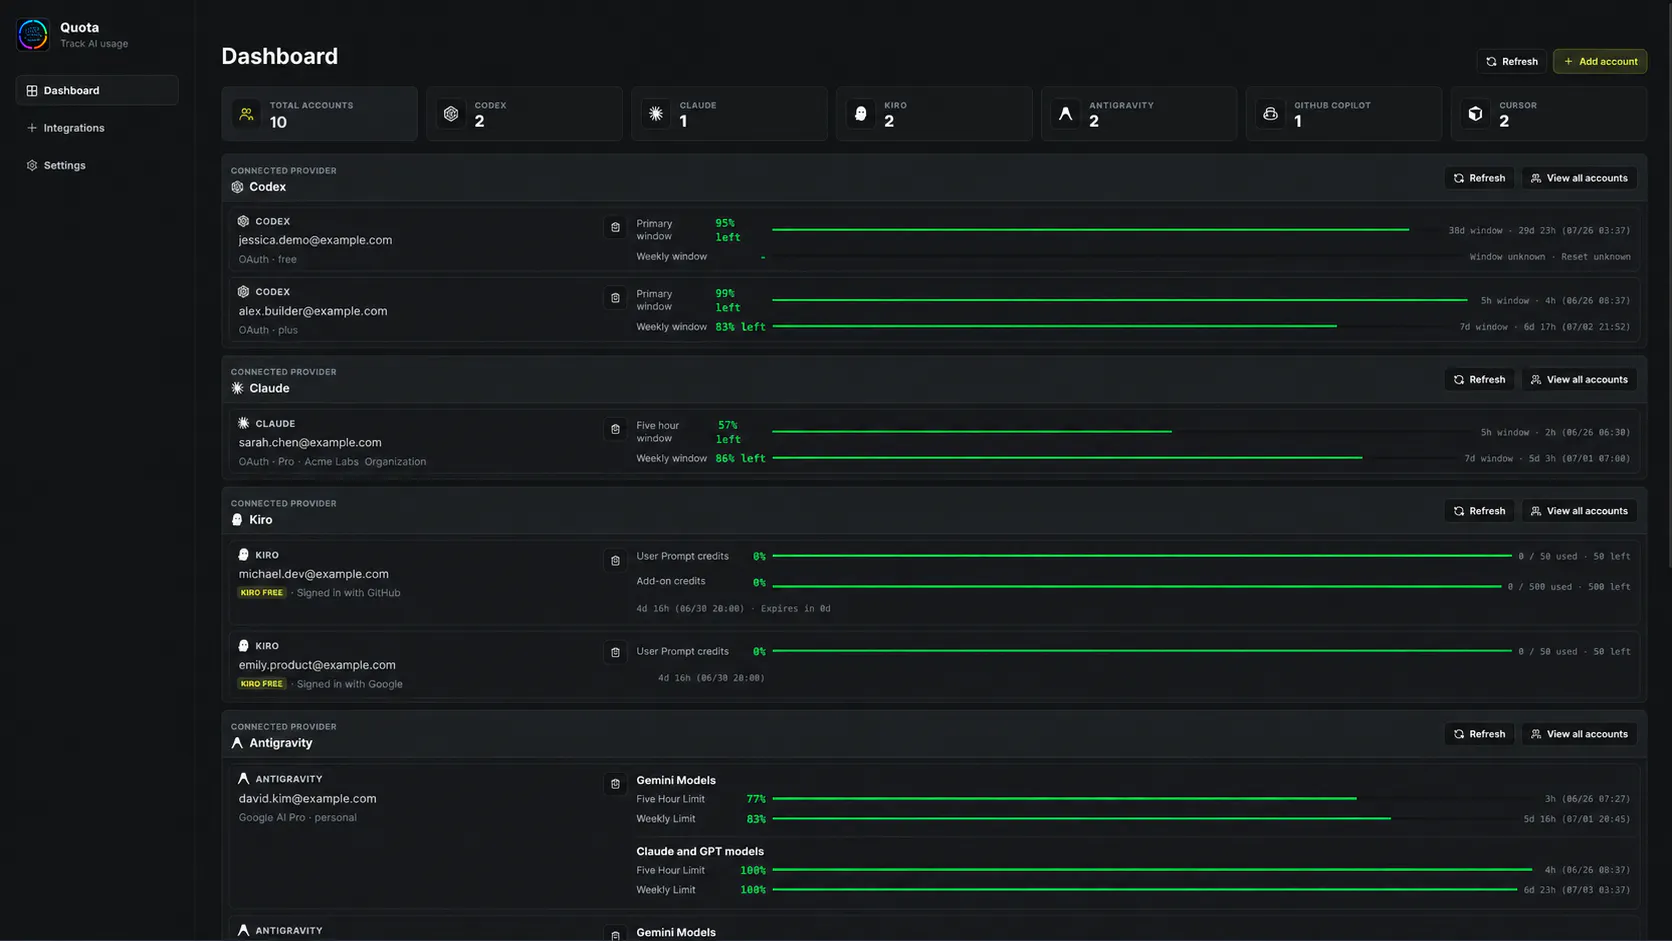Click the Cursor cube icon in summary card
Viewport: 1672px width, 941px height.
[1475, 114]
